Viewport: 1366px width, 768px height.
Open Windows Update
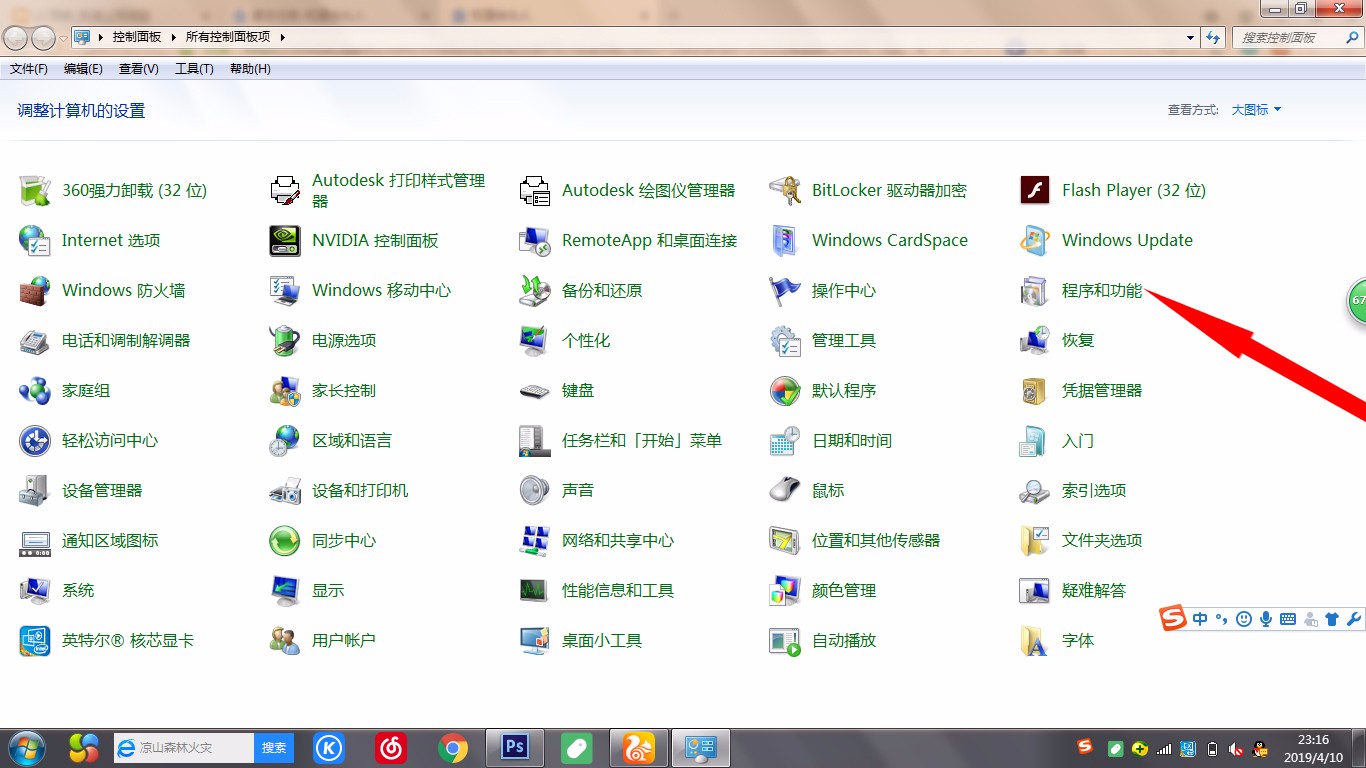tap(1128, 240)
